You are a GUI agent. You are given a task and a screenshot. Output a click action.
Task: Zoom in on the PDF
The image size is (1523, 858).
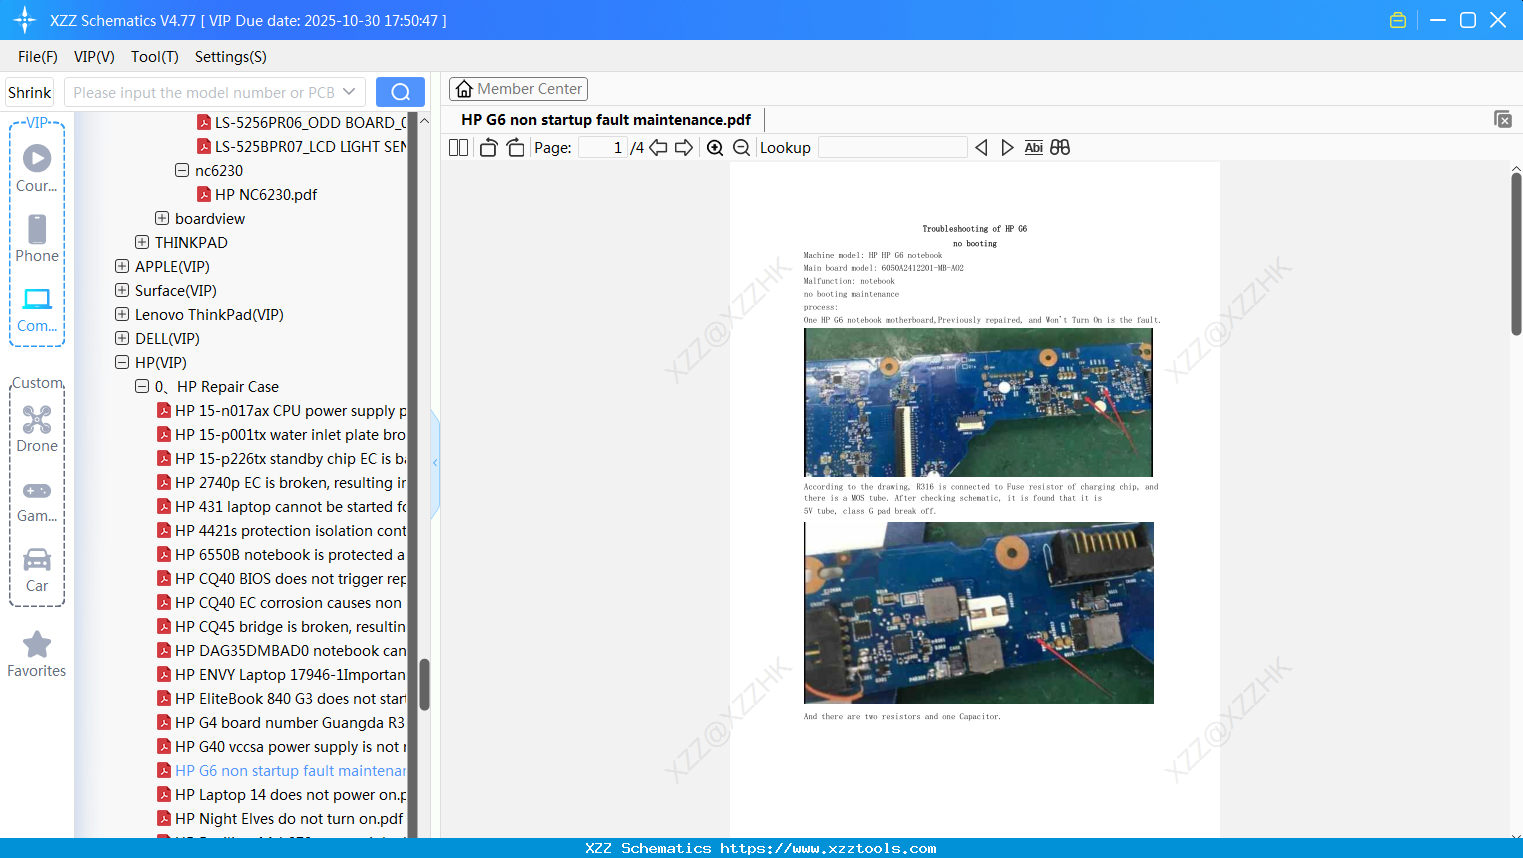[715, 148]
